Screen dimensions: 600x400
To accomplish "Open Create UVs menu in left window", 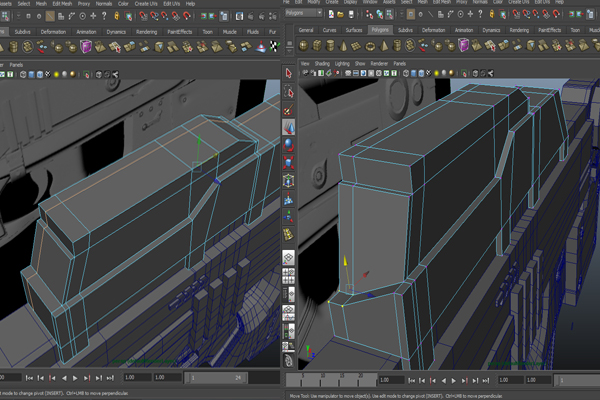I will click(146, 3).
